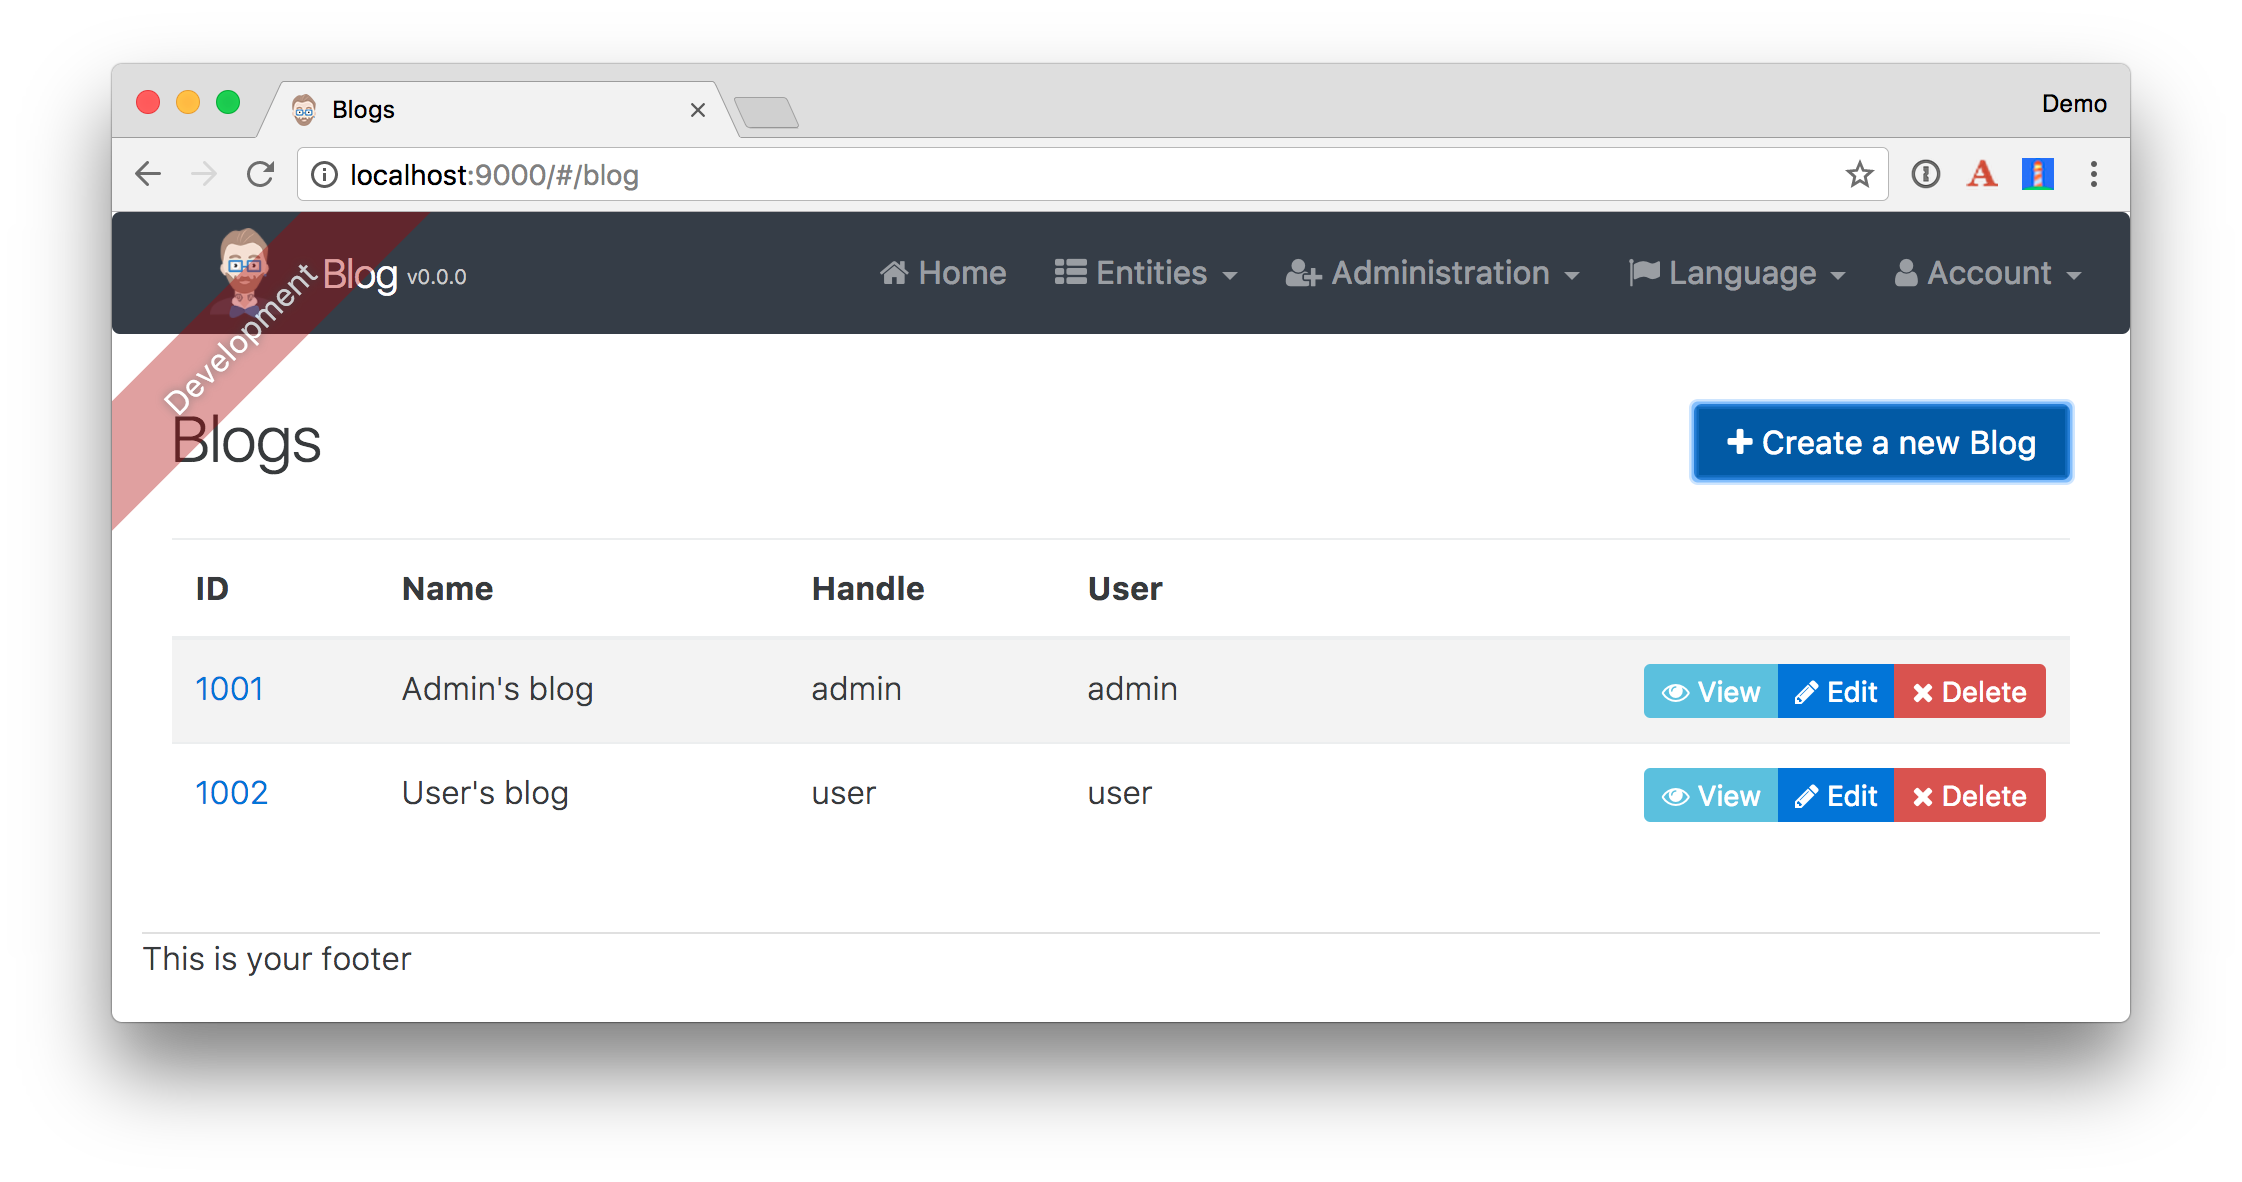Image resolution: width=2242 pixels, height=1182 pixels.
Task: Delete Admin's blog entry
Action: 1969,691
